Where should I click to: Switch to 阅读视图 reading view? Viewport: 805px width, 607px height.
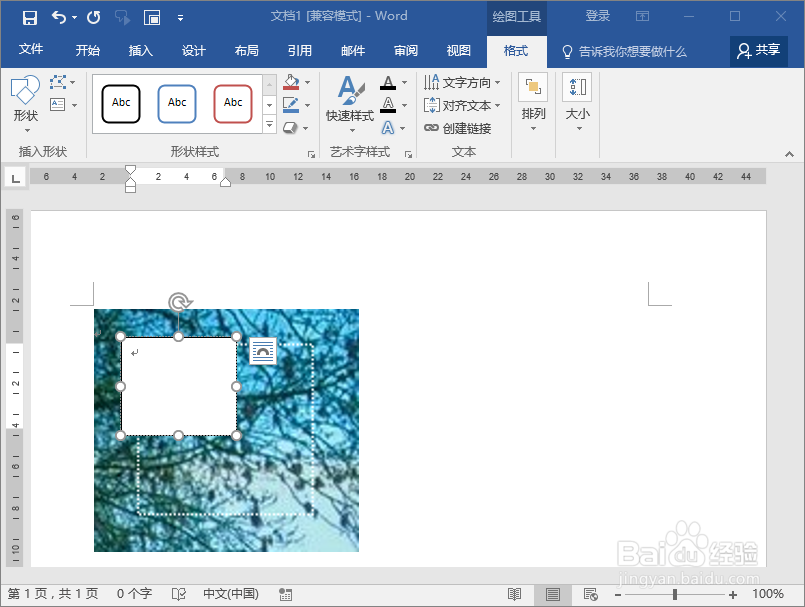(515, 593)
